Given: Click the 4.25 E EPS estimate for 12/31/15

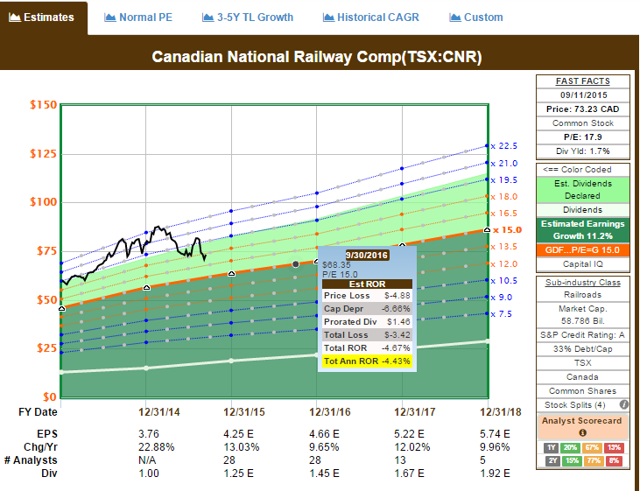Looking at the screenshot, I should (x=238, y=434).
